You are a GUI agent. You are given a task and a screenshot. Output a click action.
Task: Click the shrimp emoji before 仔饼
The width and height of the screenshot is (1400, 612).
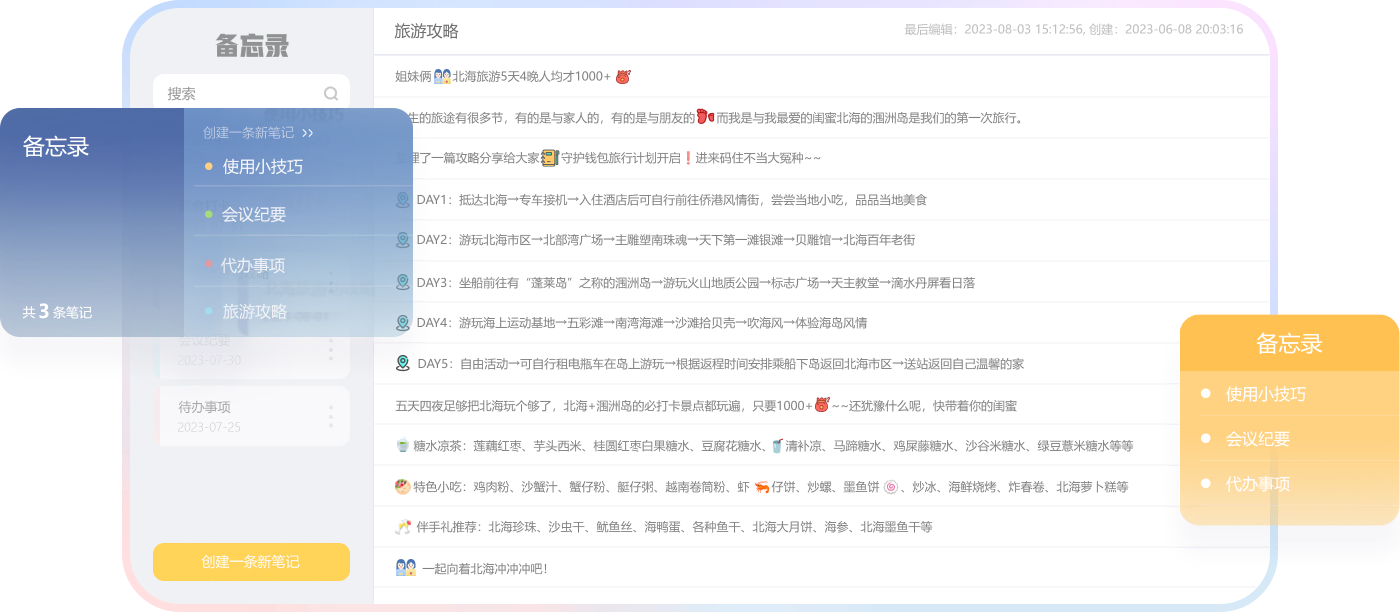pyautogui.click(x=762, y=486)
